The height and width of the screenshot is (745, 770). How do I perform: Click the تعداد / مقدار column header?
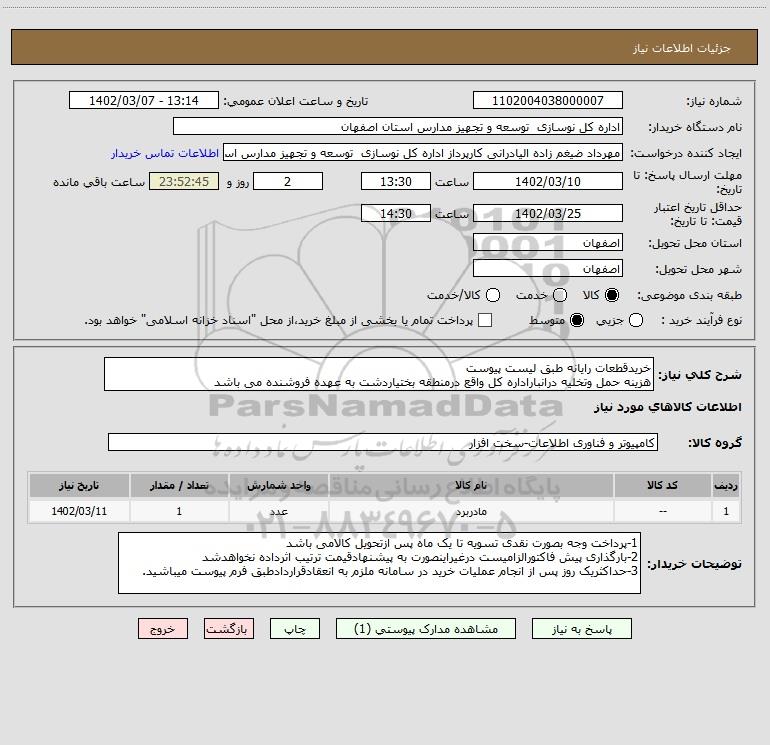pos(179,485)
